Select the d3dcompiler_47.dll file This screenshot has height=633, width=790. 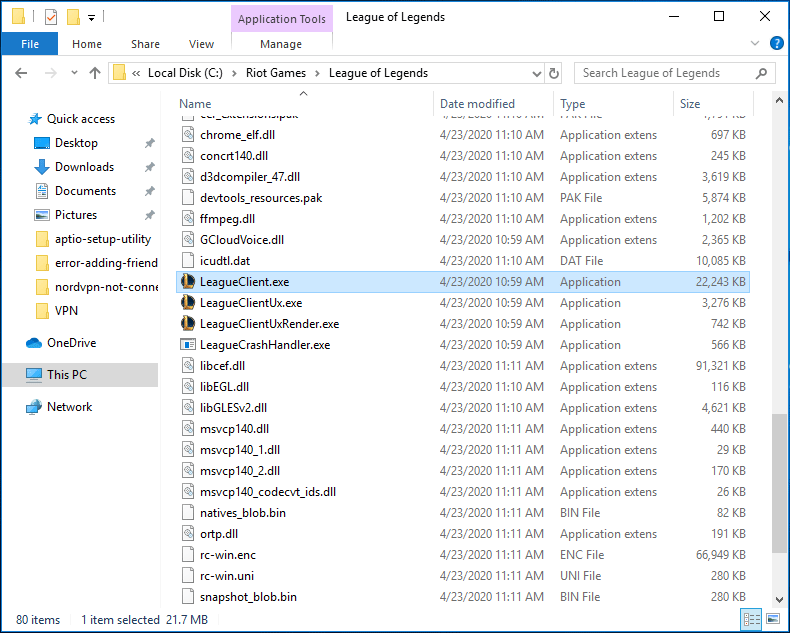coord(463,177)
